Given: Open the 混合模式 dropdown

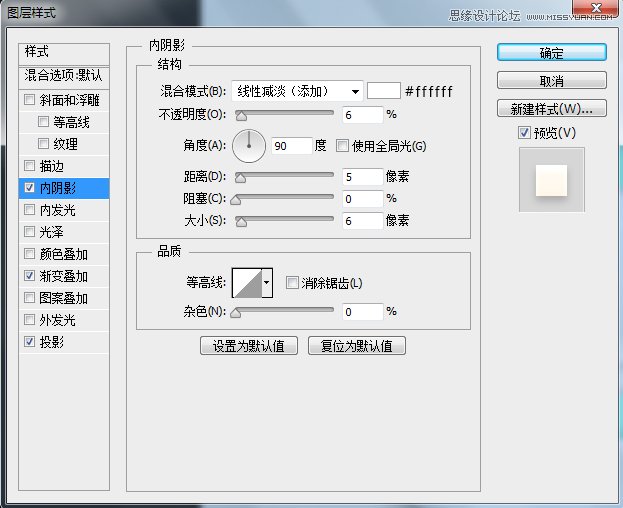Looking at the screenshot, I should tap(297, 91).
